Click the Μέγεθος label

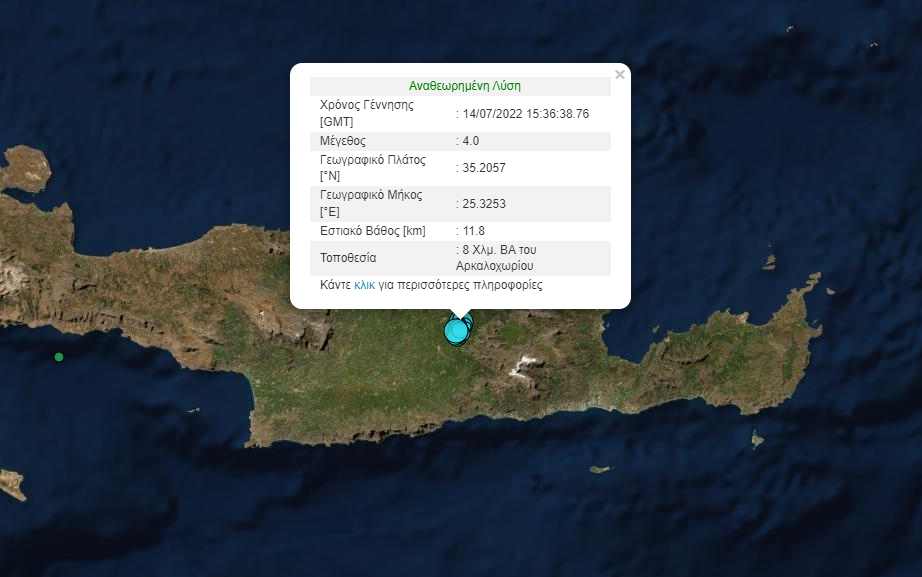pyautogui.click(x=343, y=141)
